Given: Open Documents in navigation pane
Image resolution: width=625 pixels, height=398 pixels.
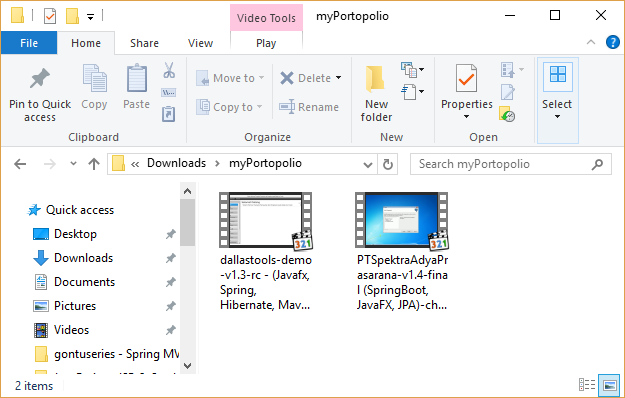Looking at the screenshot, I should tap(74, 282).
